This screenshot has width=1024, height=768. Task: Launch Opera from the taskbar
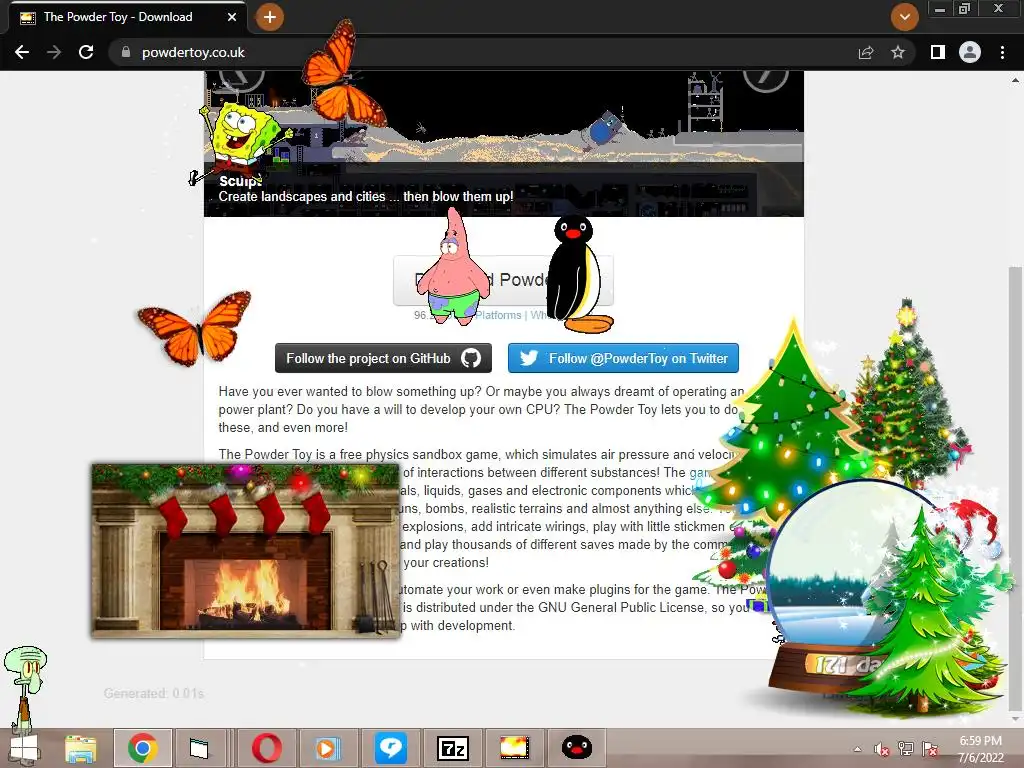(x=267, y=748)
